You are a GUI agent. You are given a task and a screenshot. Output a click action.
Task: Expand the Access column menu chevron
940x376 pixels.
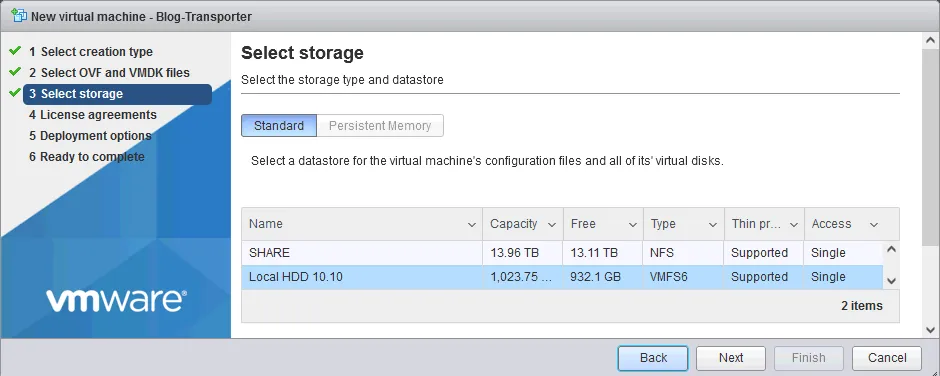coord(874,225)
